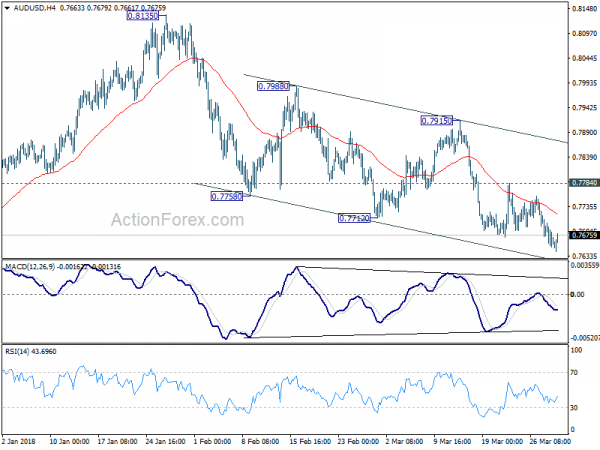Select the 0.79880 price label
The image size is (600, 450).
(x=274, y=86)
